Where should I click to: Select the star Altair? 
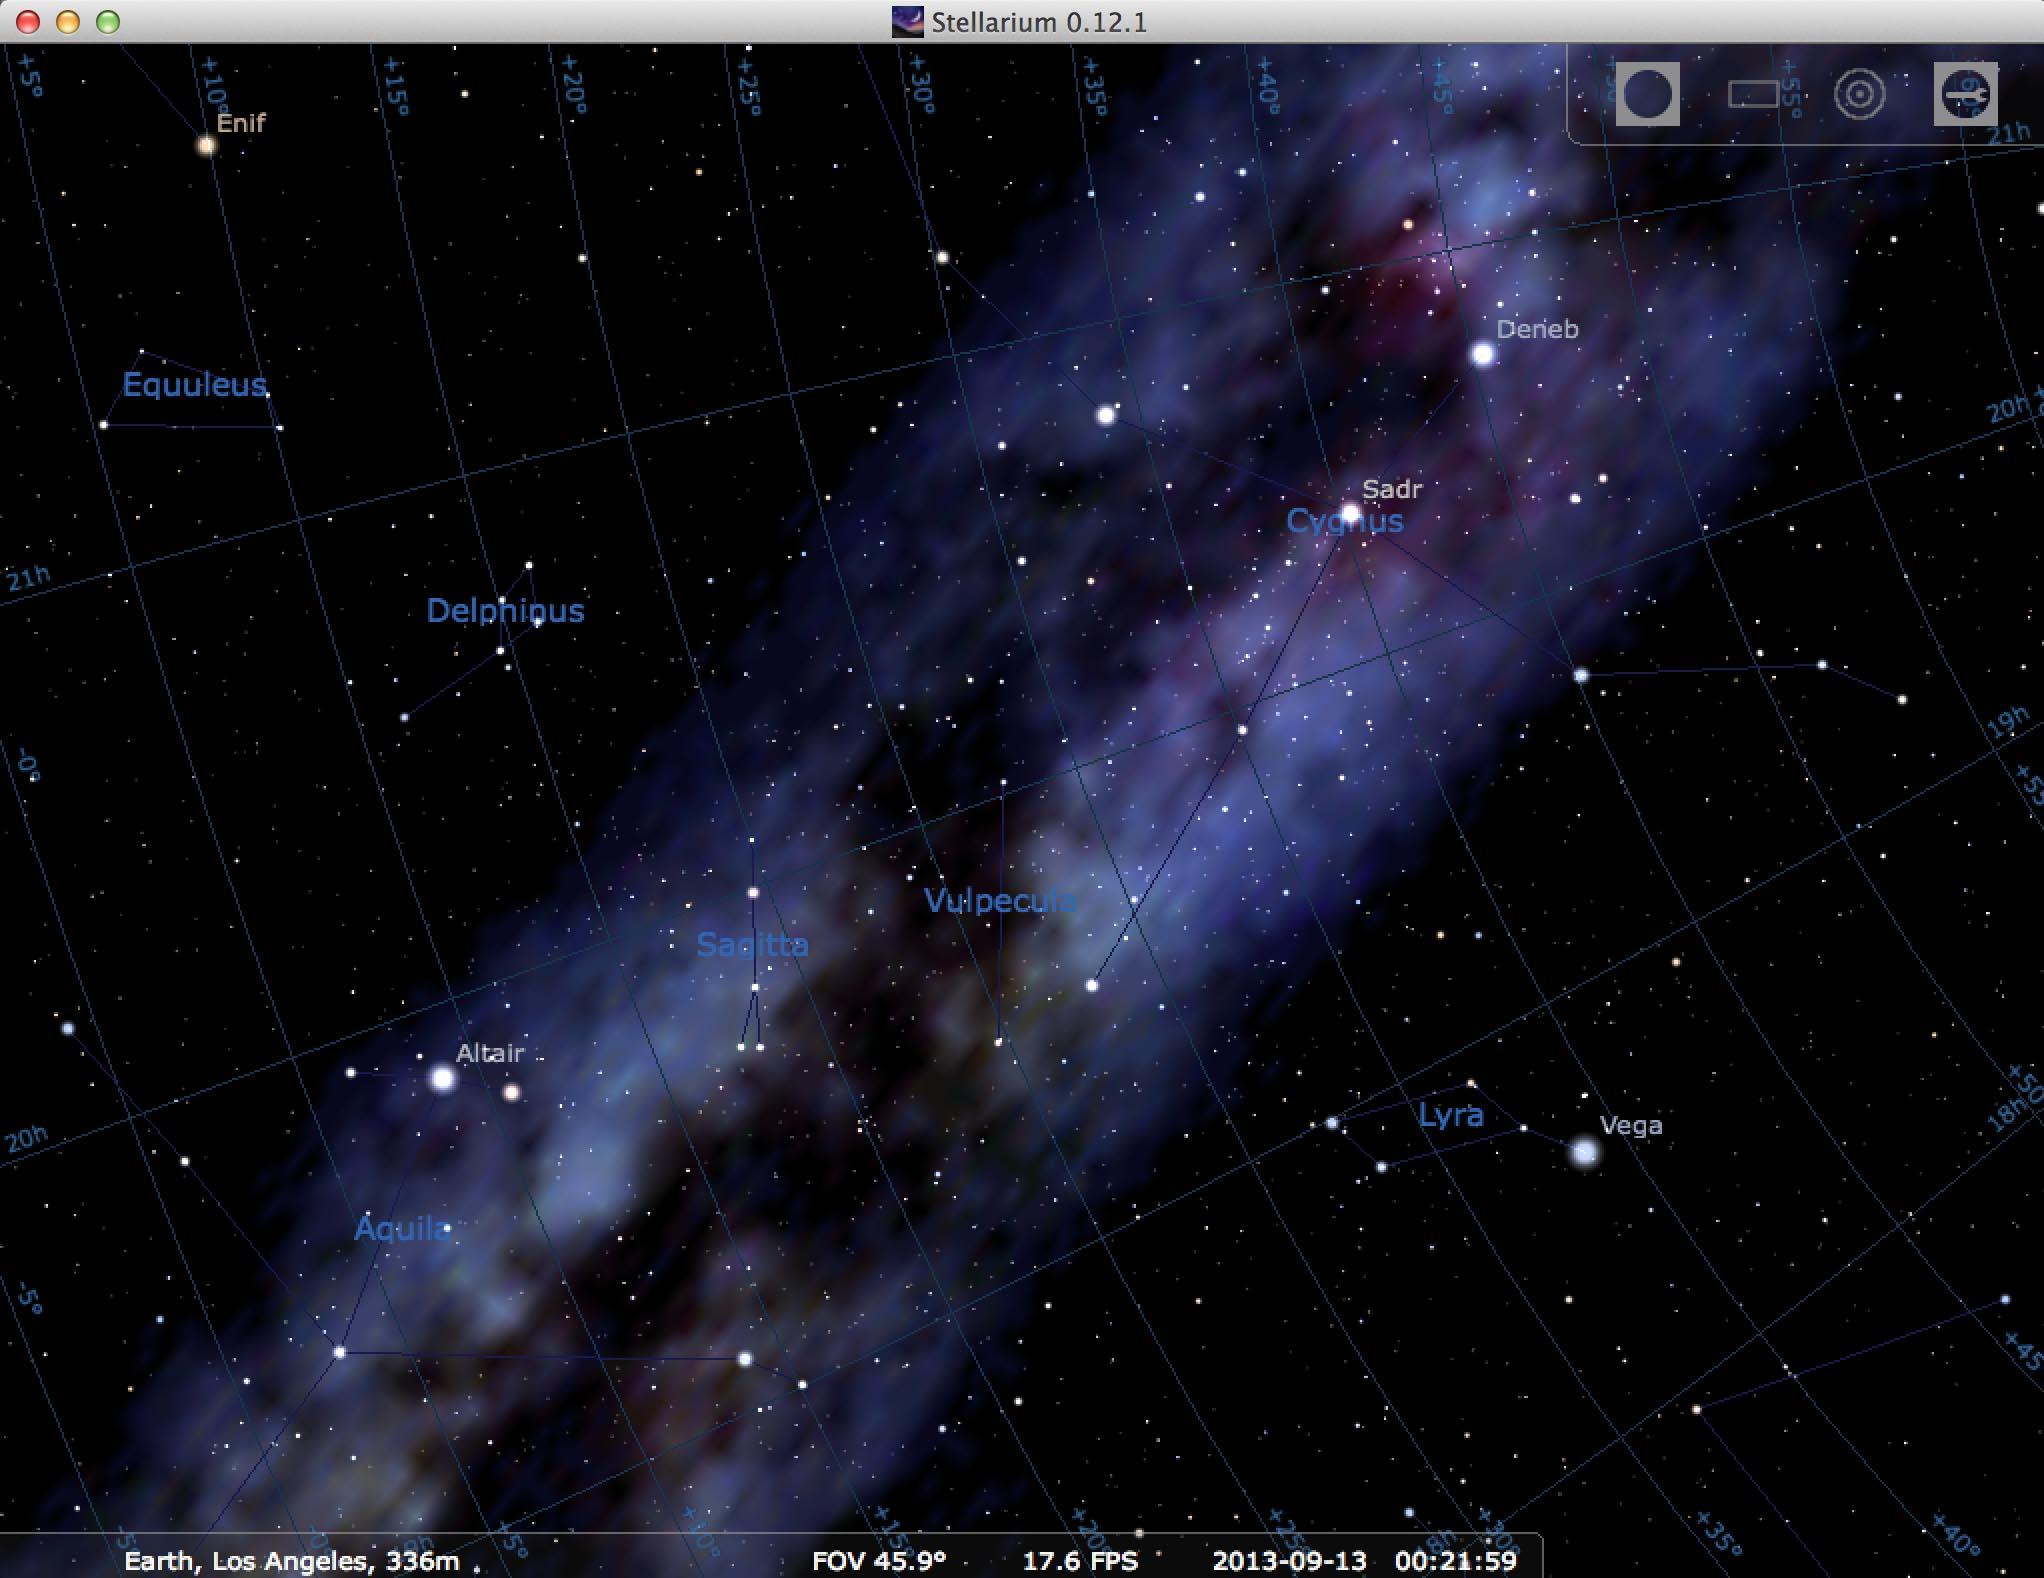pyautogui.click(x=442, y=1078)
